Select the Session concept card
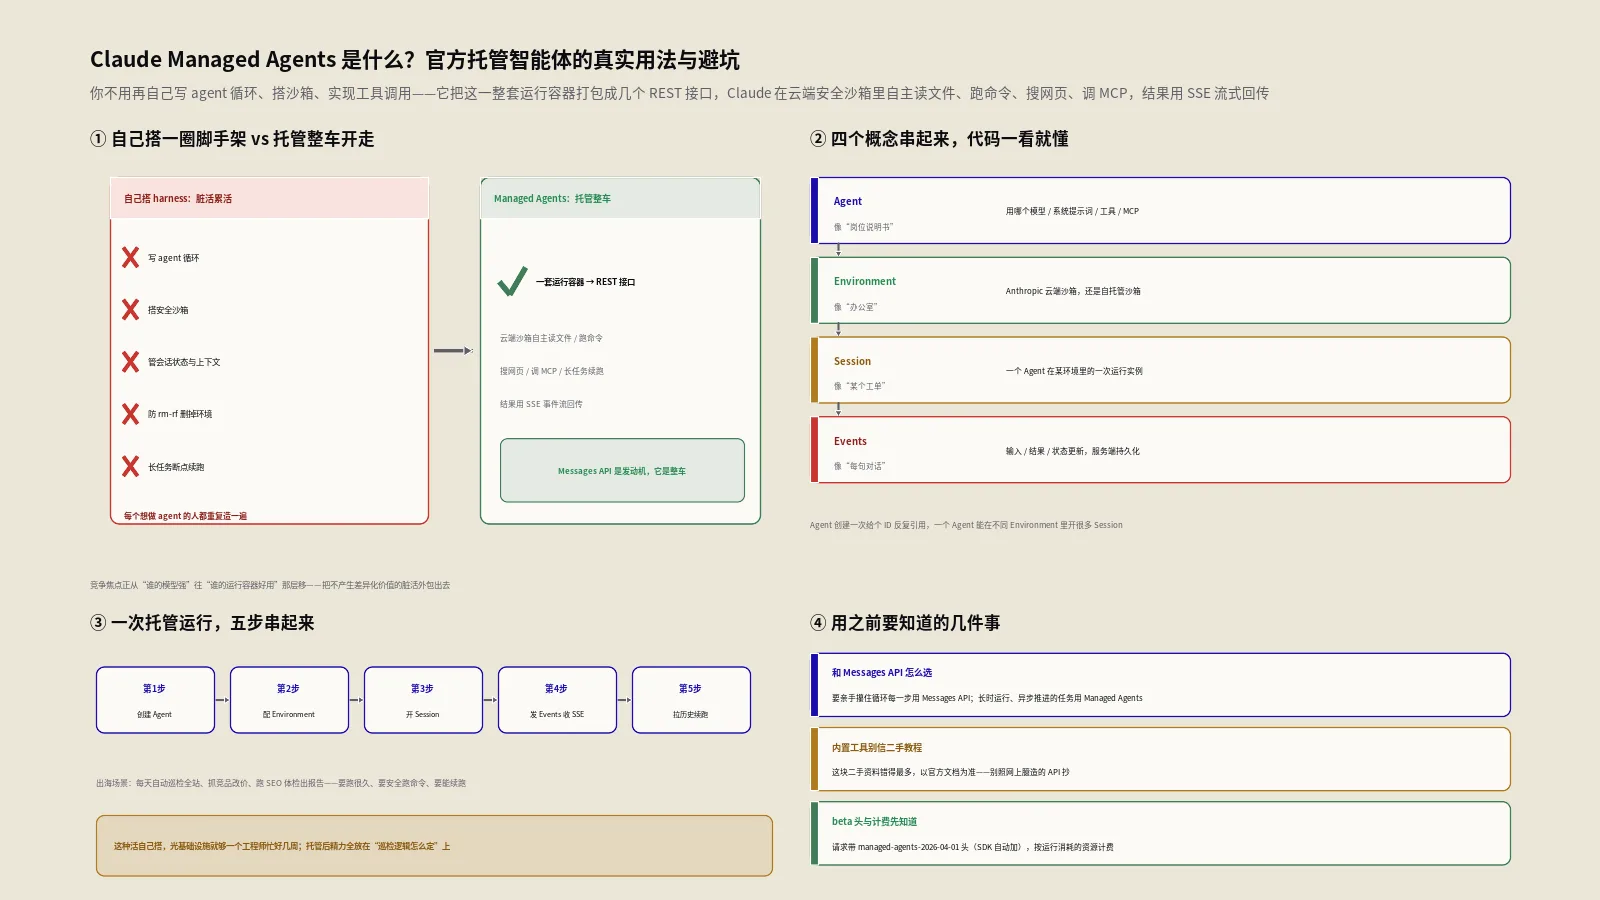The width and height of the screenshot is (1600, 900). click(x=1160, y=370)
